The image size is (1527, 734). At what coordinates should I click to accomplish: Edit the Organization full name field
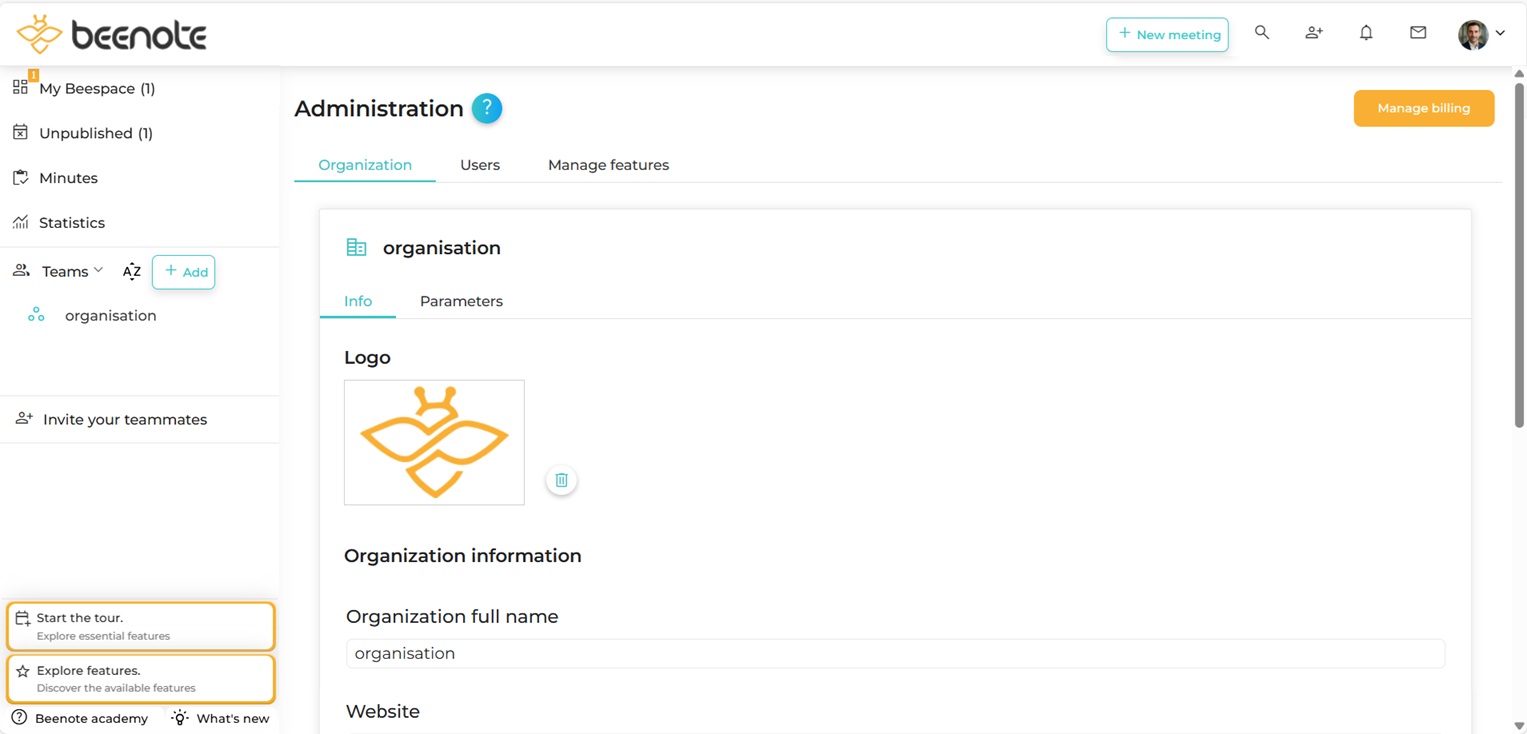pos(894,653)
